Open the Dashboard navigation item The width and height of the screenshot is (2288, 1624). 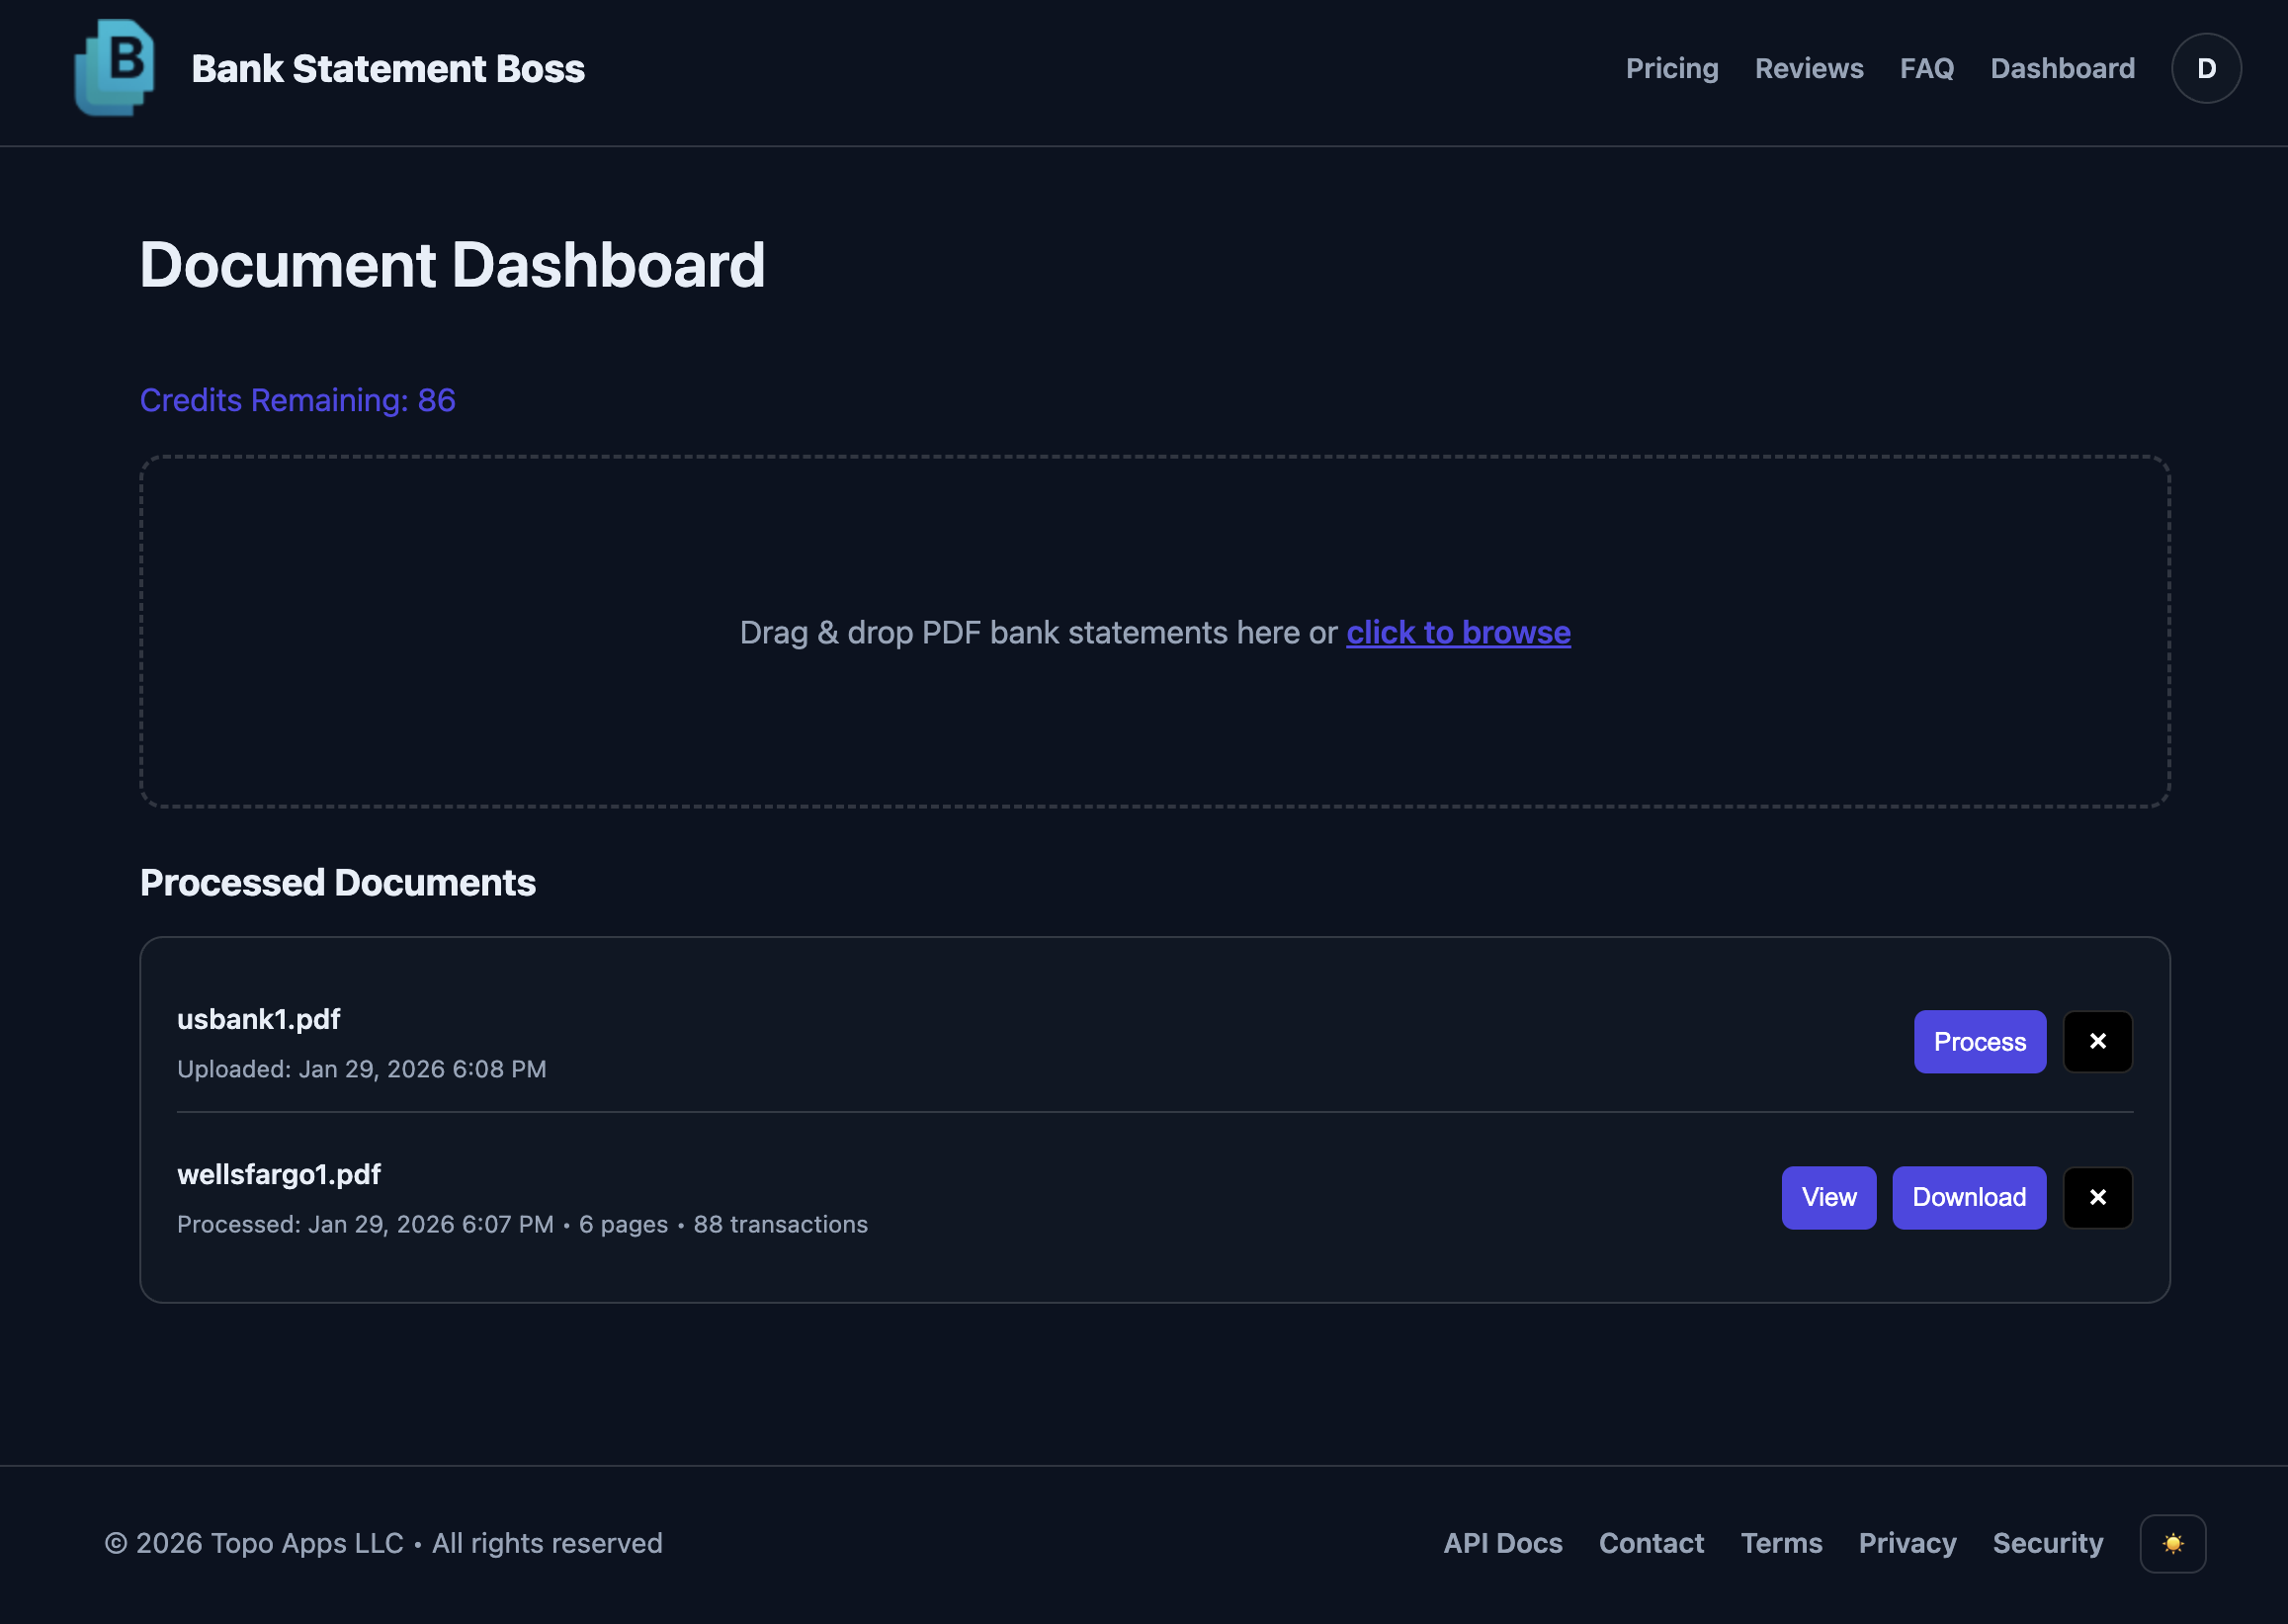[2062, 68]
